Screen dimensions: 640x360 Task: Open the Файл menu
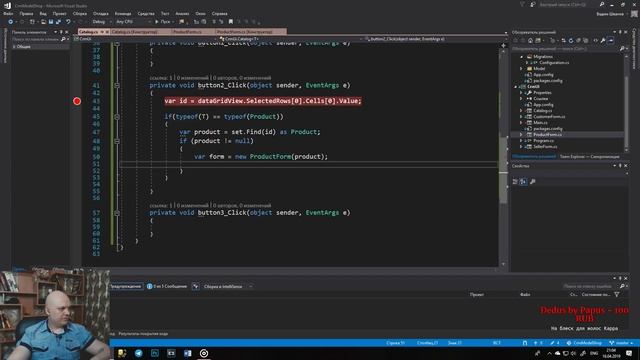[8, 13]
